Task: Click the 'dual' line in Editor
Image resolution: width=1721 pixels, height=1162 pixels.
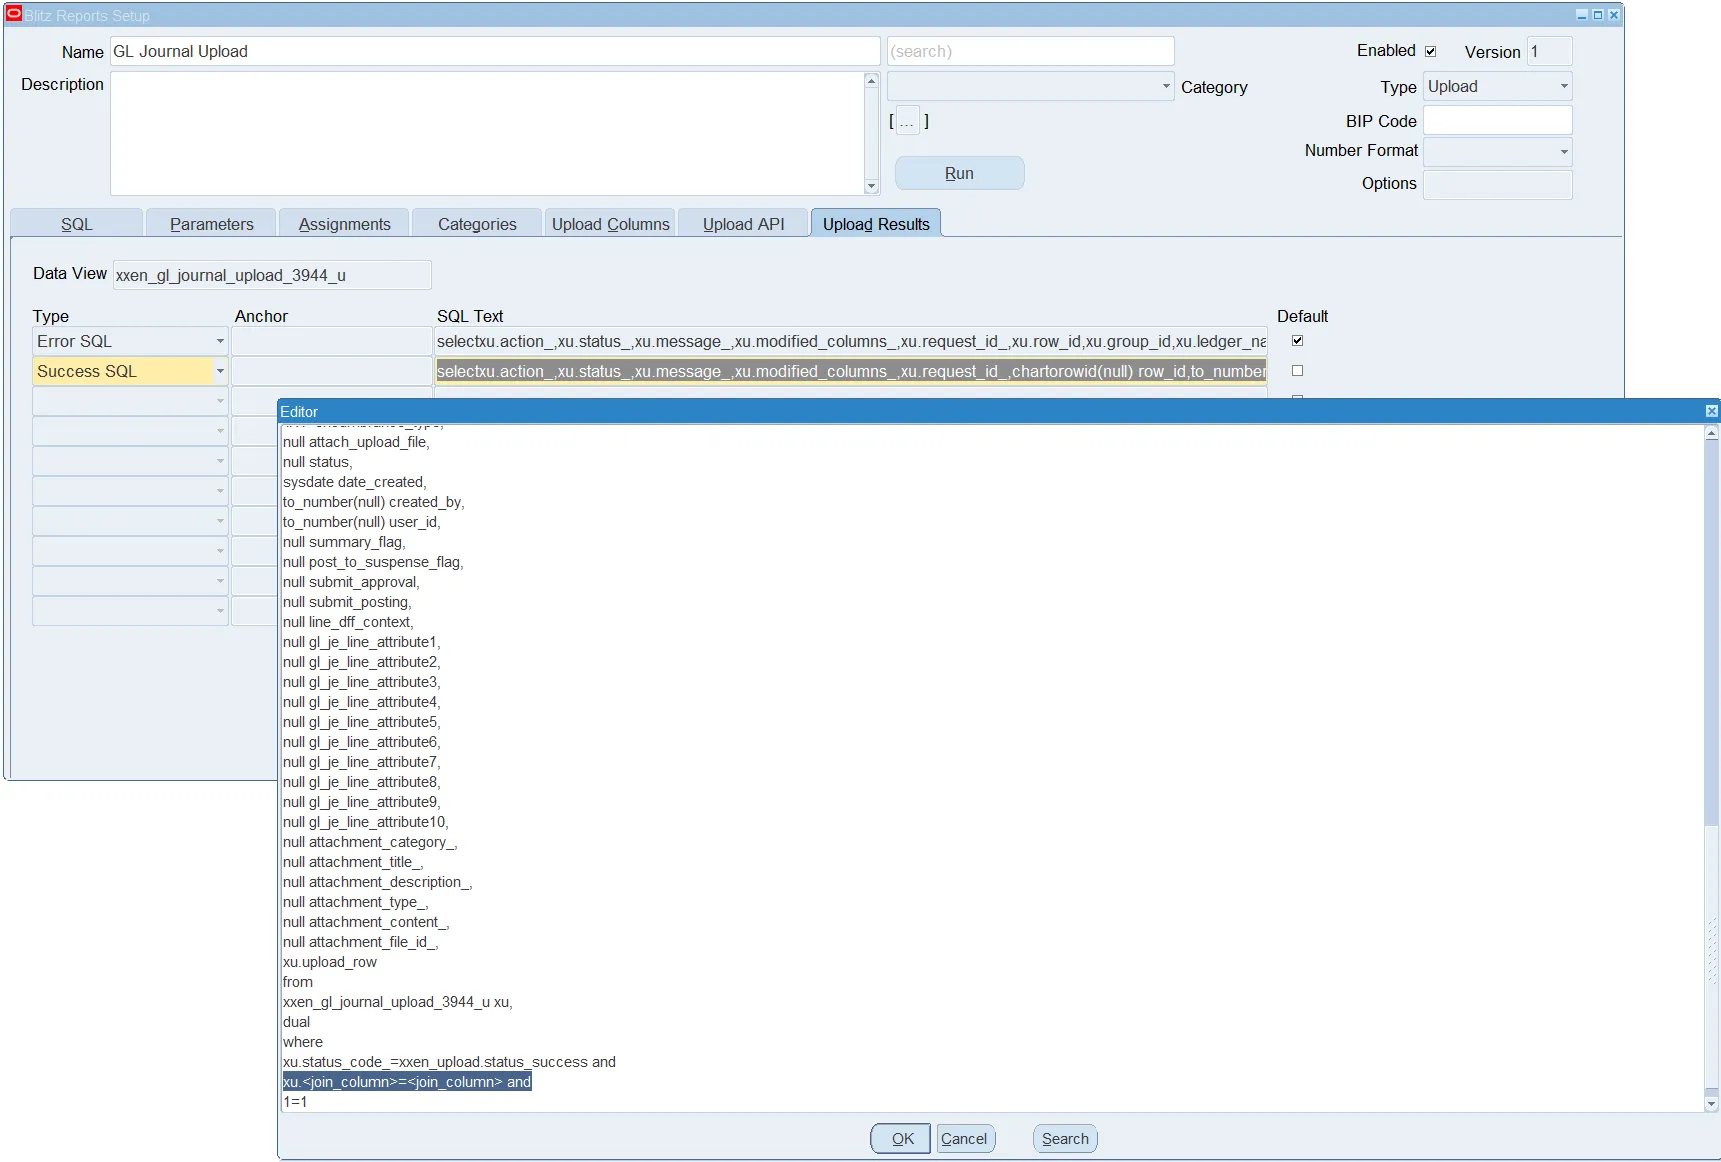Action: click(297, 1022)
